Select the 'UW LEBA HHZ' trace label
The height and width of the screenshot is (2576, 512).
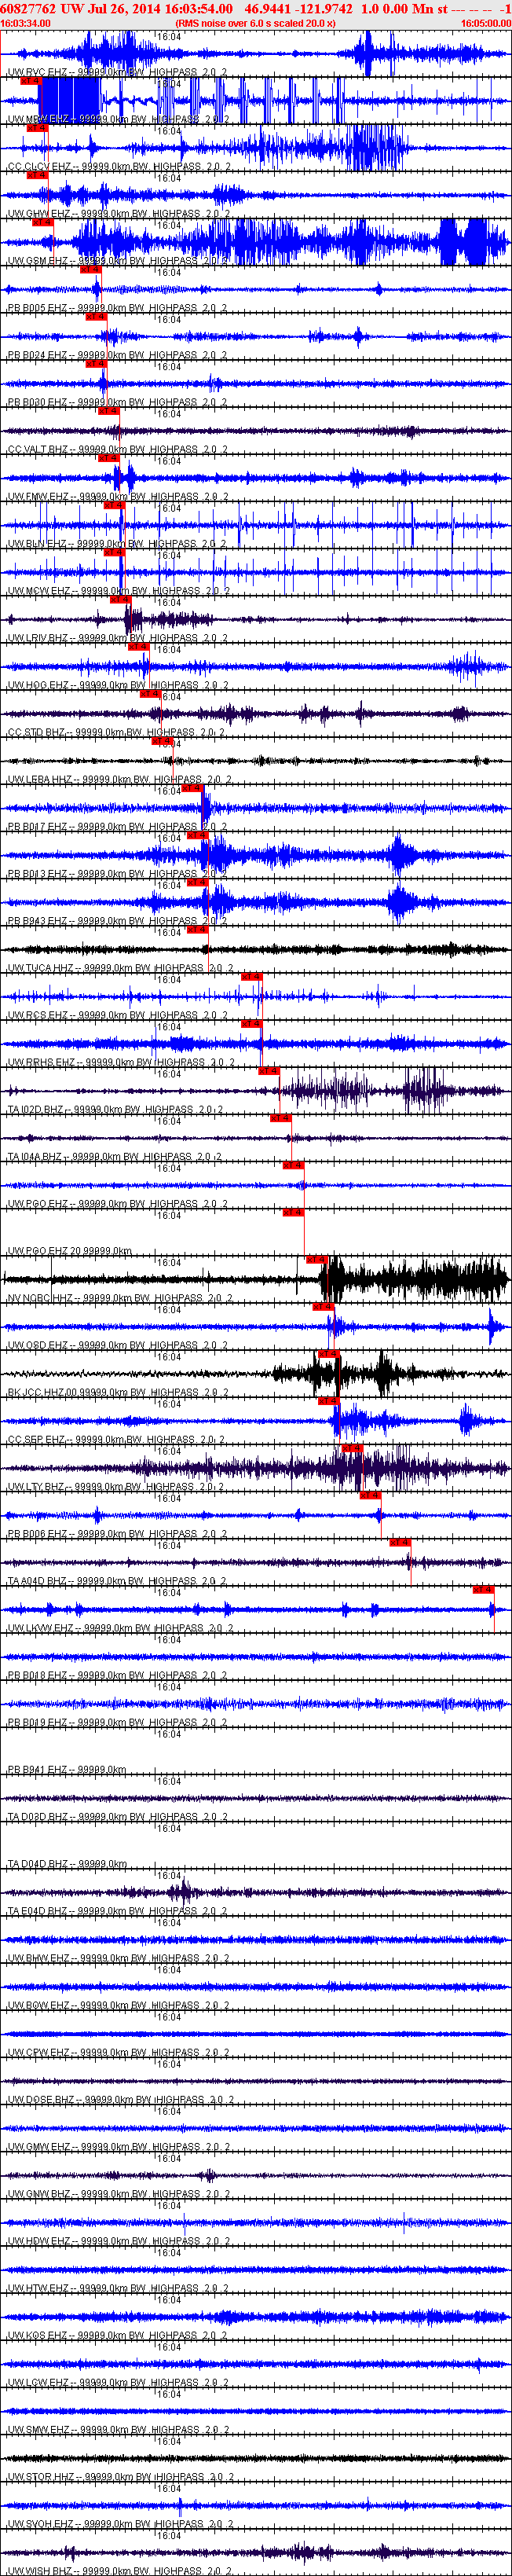click(x=119, y=780)
